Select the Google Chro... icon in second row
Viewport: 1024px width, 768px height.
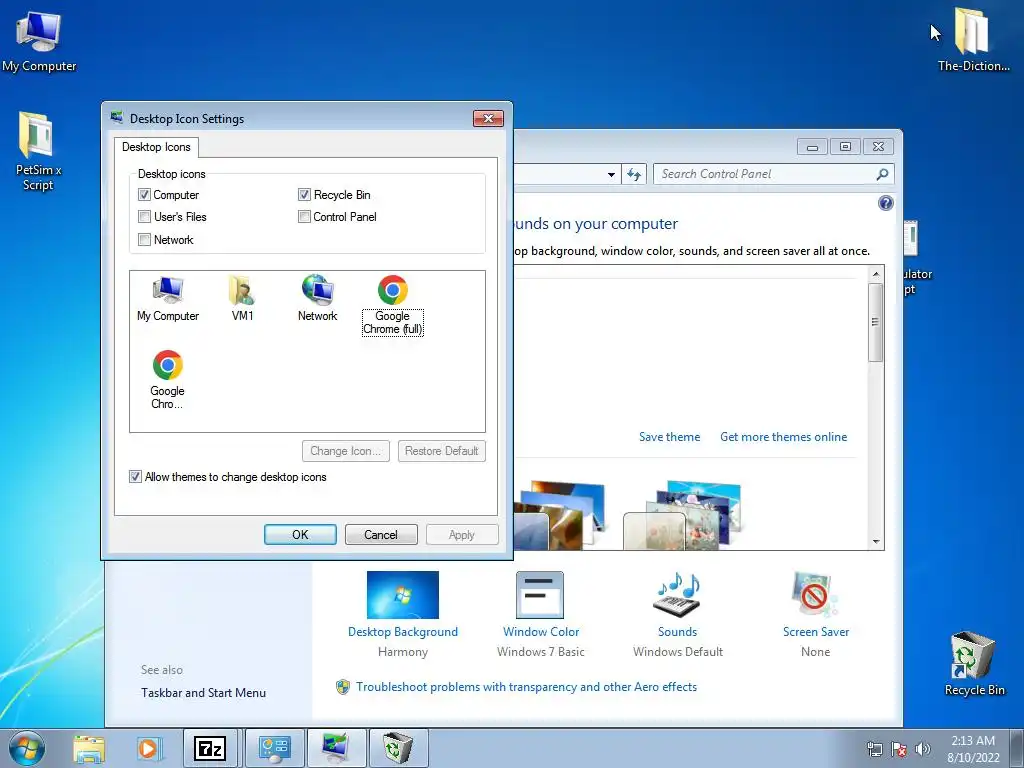tap(167, 380)
